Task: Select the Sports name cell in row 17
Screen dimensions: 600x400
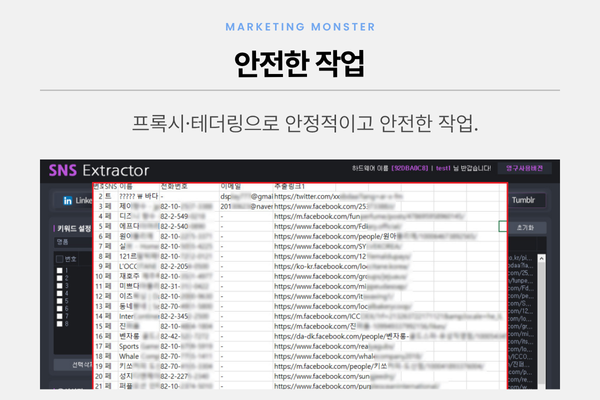Action: pos(139,346)
